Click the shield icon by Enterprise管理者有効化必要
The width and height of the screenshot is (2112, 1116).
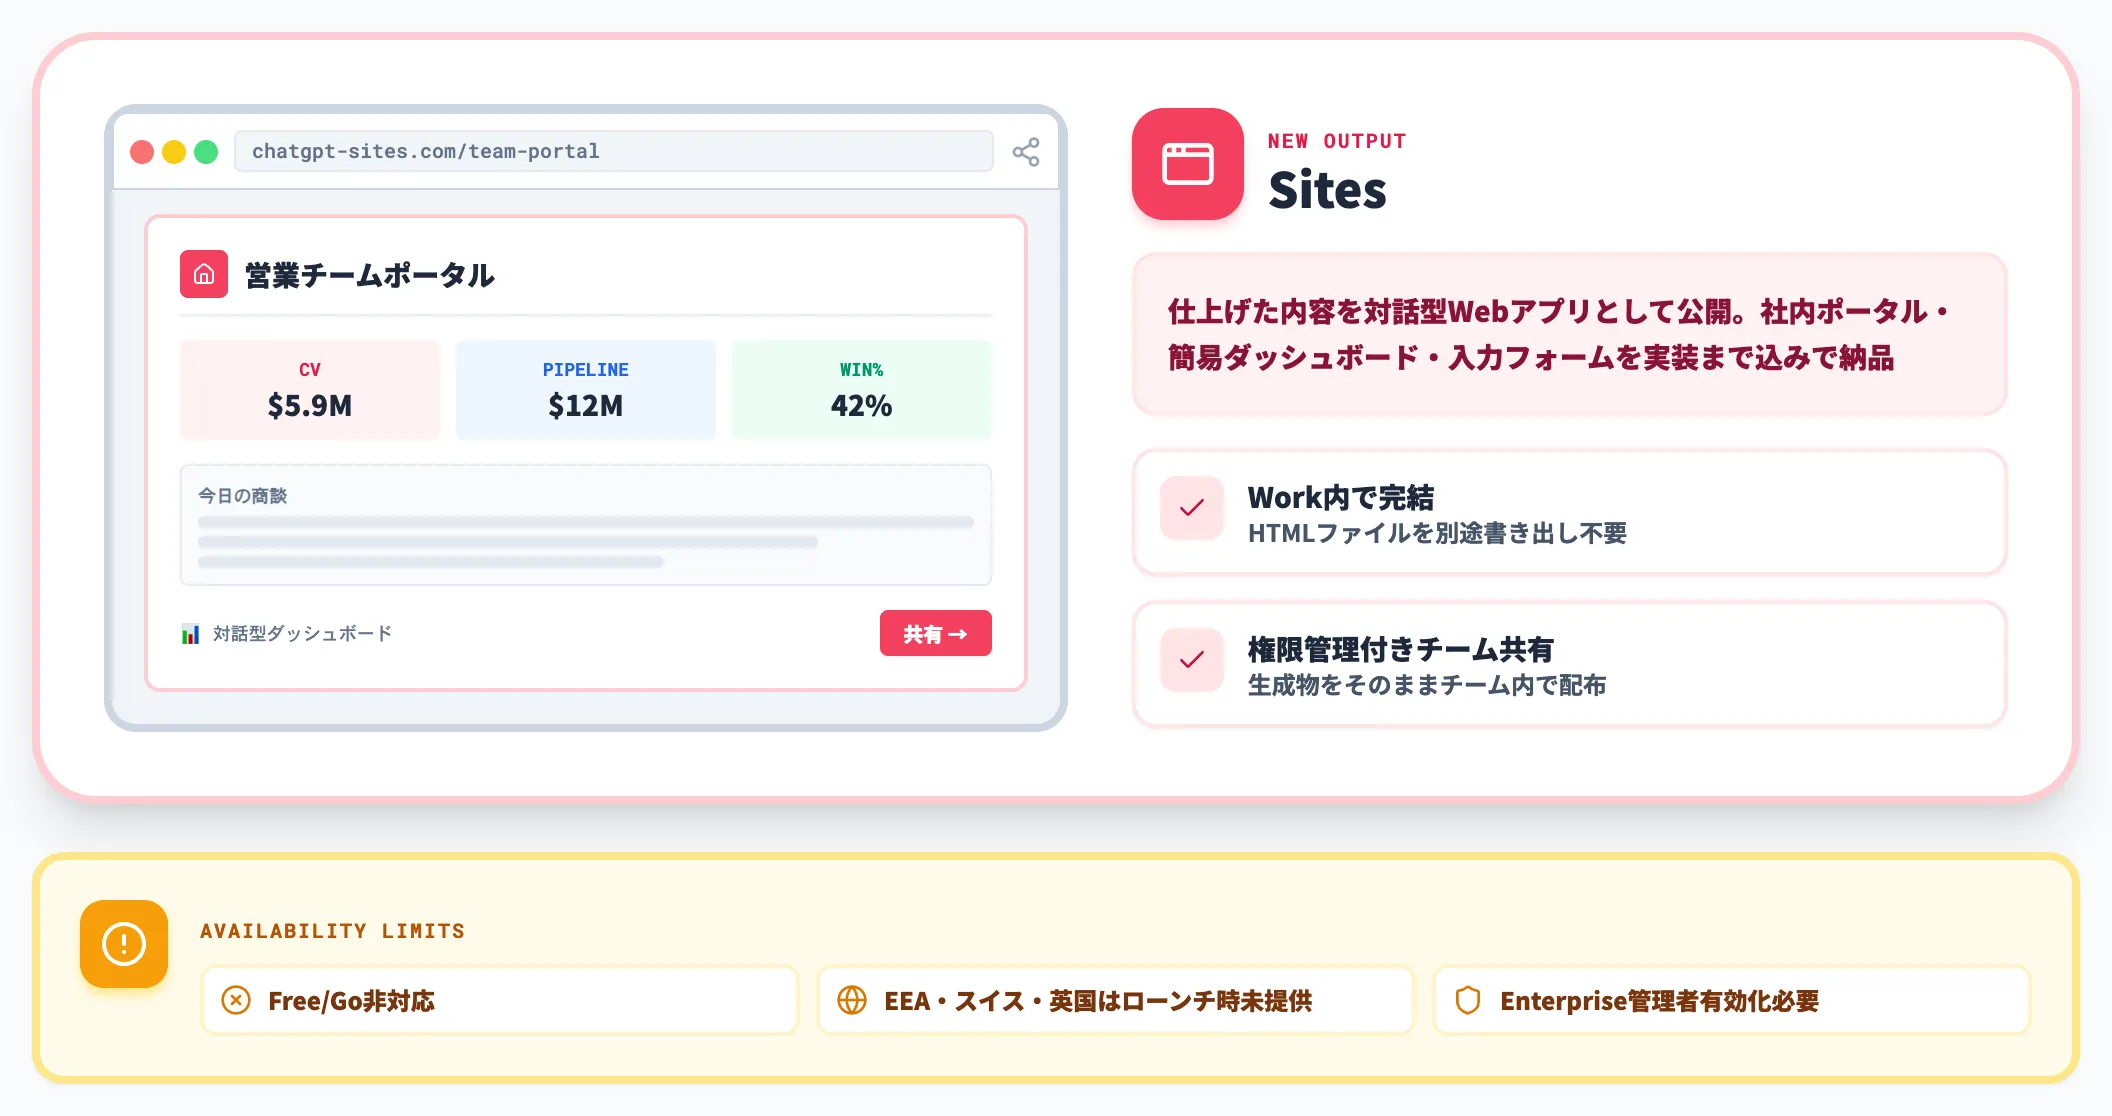(1468, 1000)
